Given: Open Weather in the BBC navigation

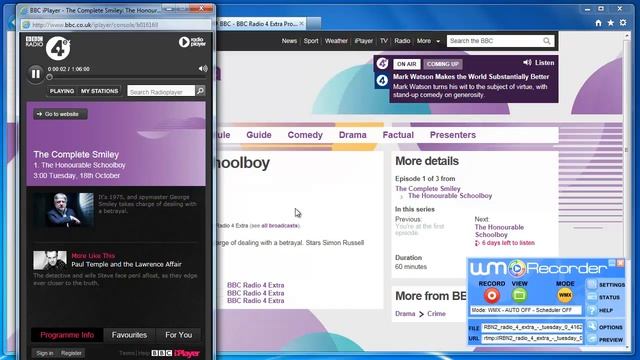Looking at the screenshot, I should (x=336, y=41).
